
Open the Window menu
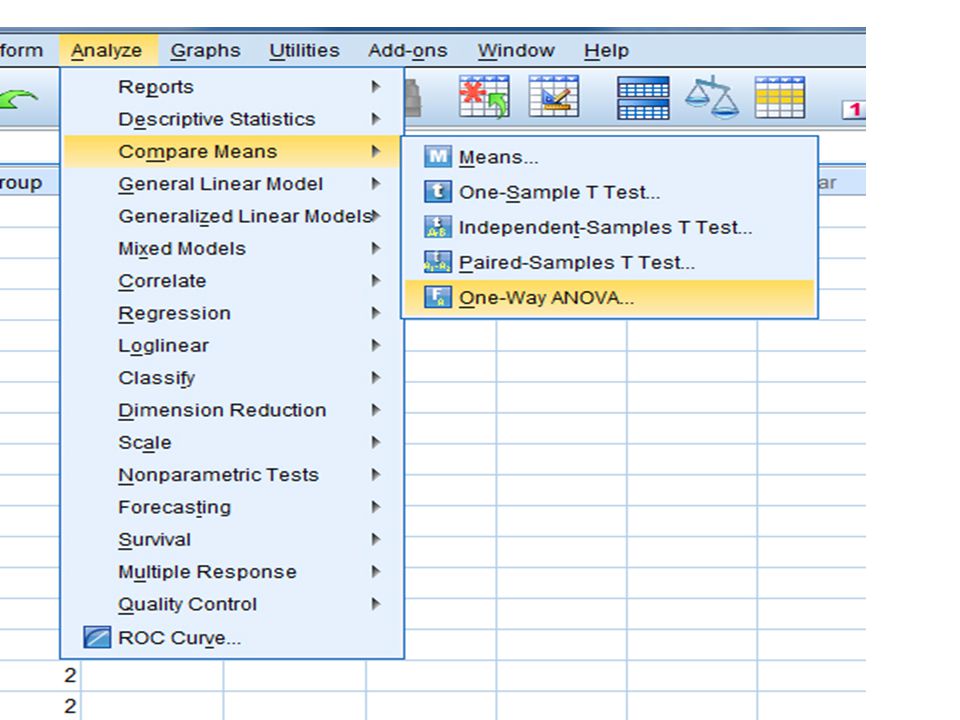[x=516, y=50]
